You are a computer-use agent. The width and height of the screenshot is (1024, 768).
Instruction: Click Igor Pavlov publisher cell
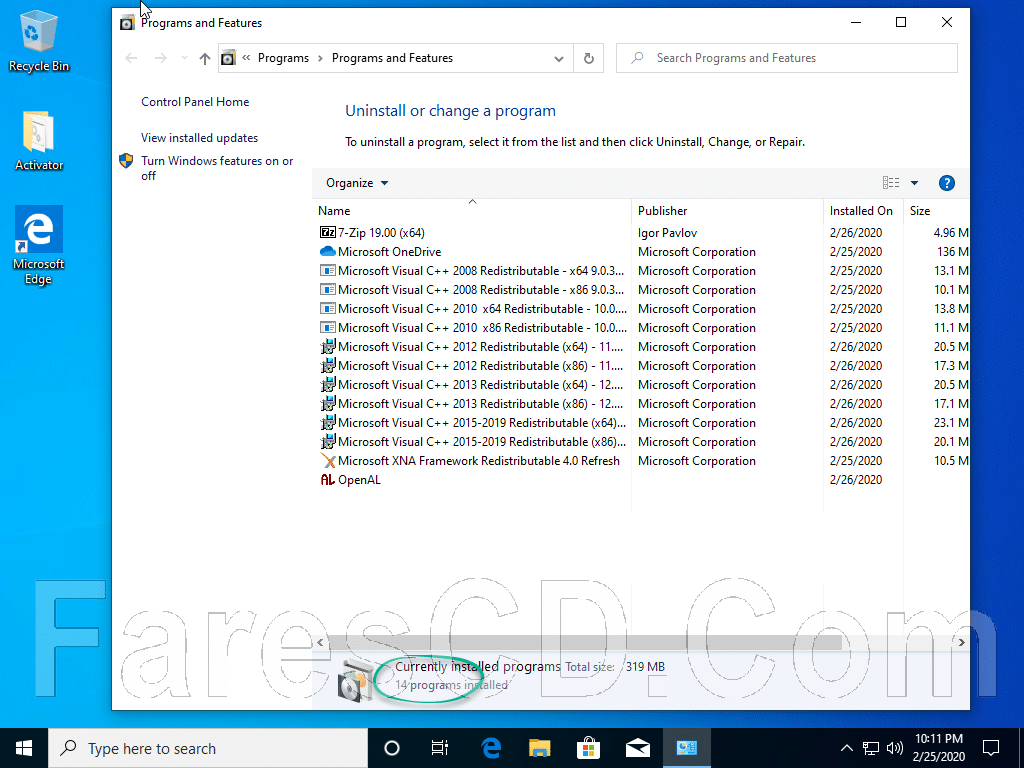(667, 233)
